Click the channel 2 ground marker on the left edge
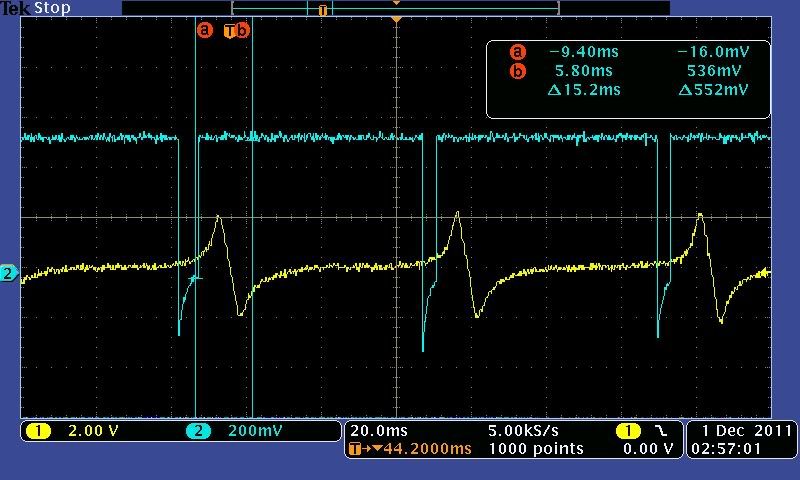800x480 pixels. point(9,273)
